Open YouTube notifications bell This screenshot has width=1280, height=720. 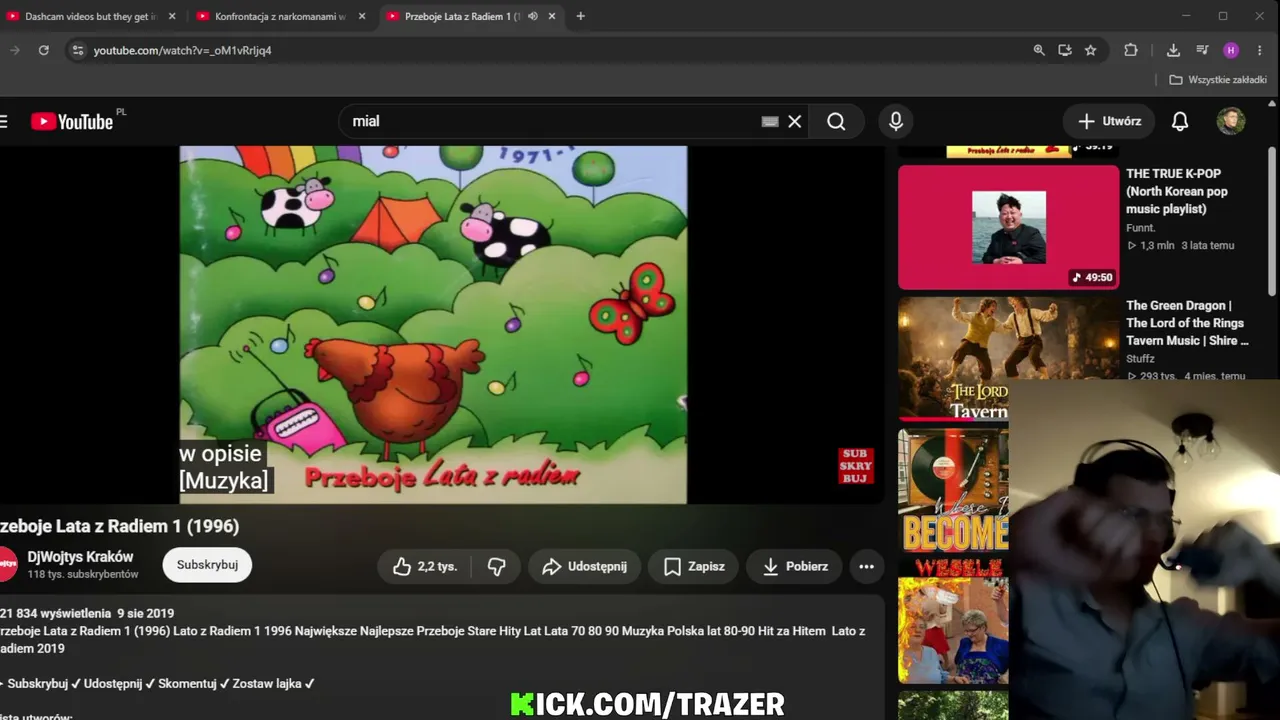[x=1180, y=121]
